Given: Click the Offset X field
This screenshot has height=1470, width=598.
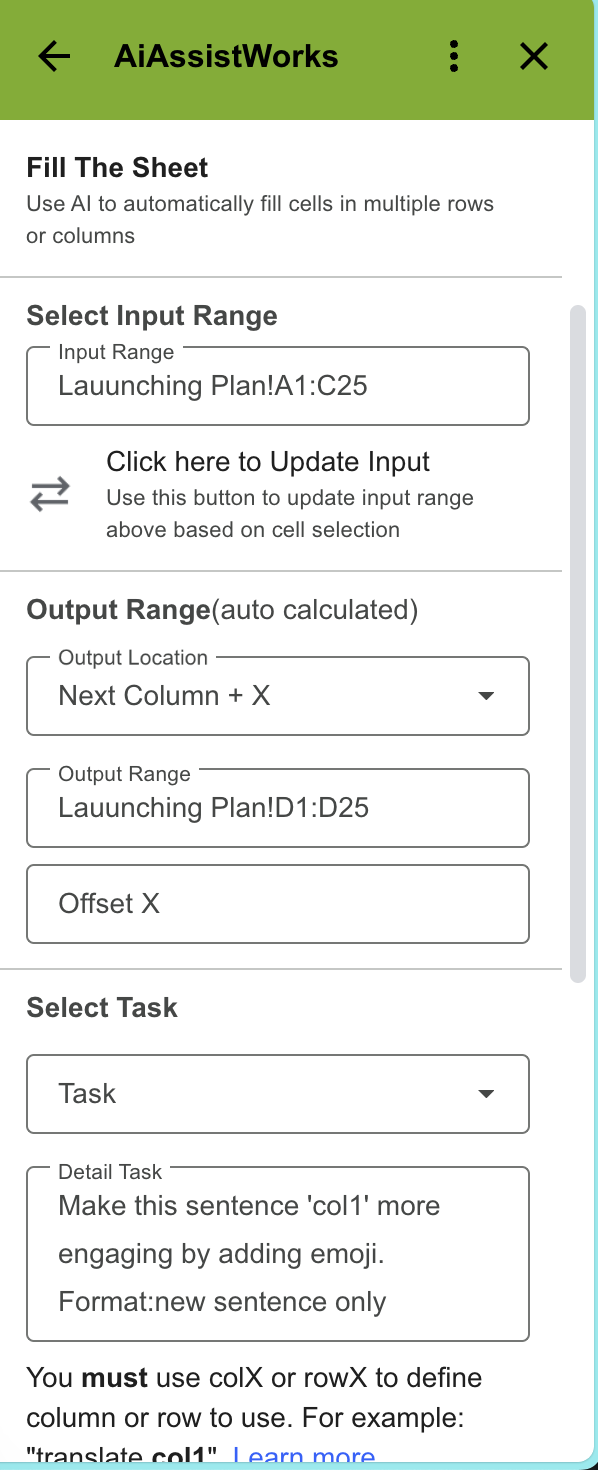Looking at the screenshot, I should pyautogui.click(x=278, y=903).
